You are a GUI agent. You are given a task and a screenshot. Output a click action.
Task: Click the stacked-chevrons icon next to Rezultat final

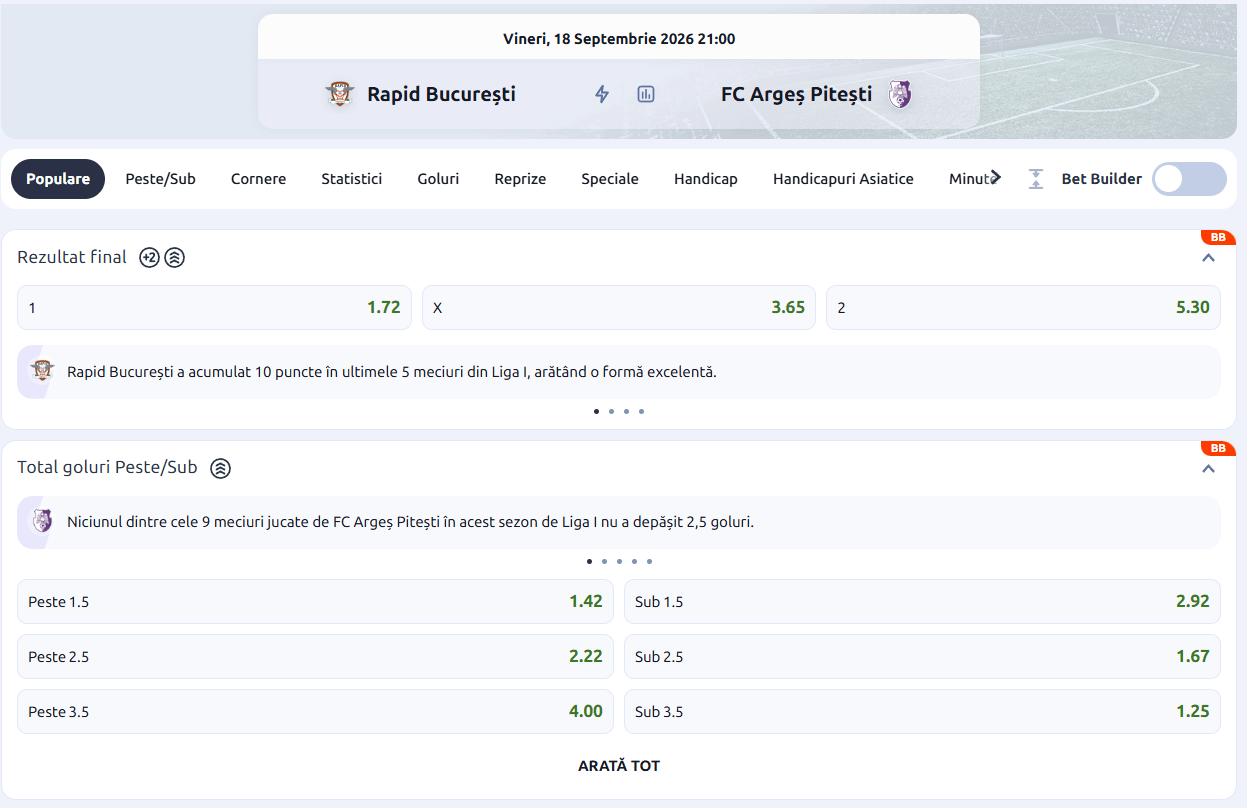tap(175, 257)
